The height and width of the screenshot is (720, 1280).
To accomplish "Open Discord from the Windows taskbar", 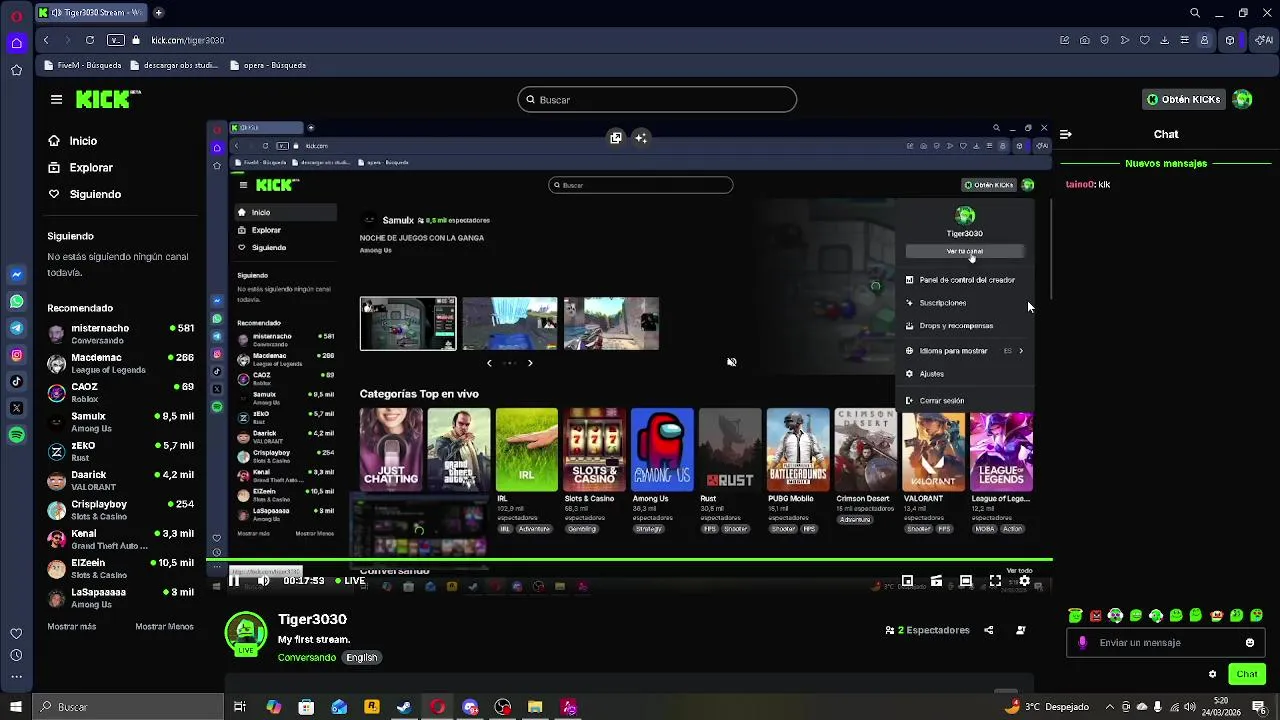I will point(470,707).
